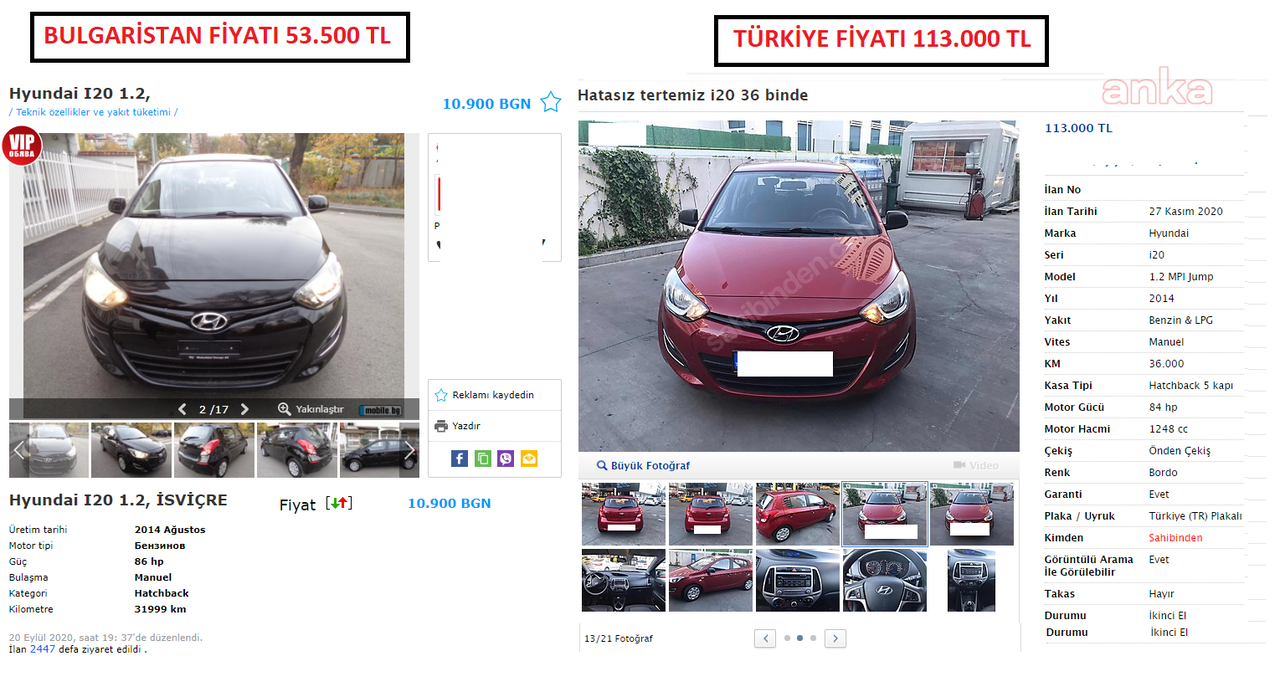The width and height of the screenshot is (1280, 697).
Task: Share listing through the Viber icon
Action: click(x=506, y=458)
